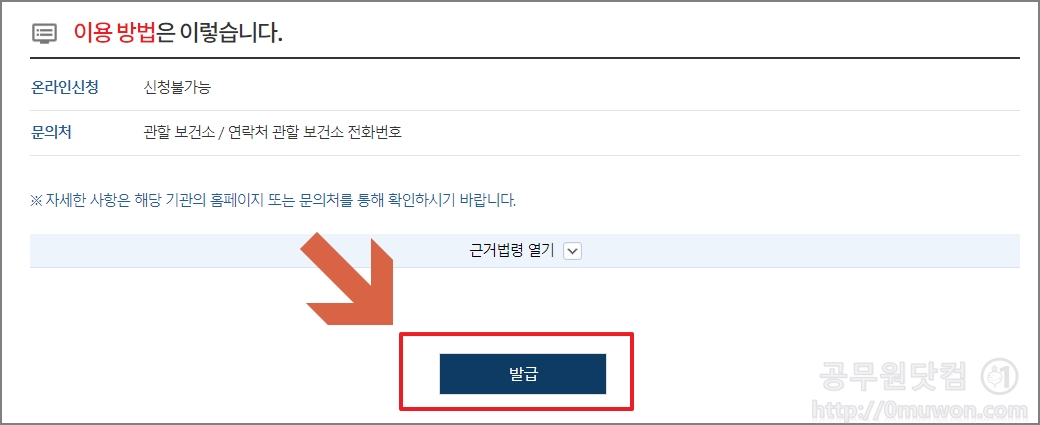This screenshot has width=1040, height=425.
Task: Click the 온라인신청 row label
Action: (x=65, y=88)
